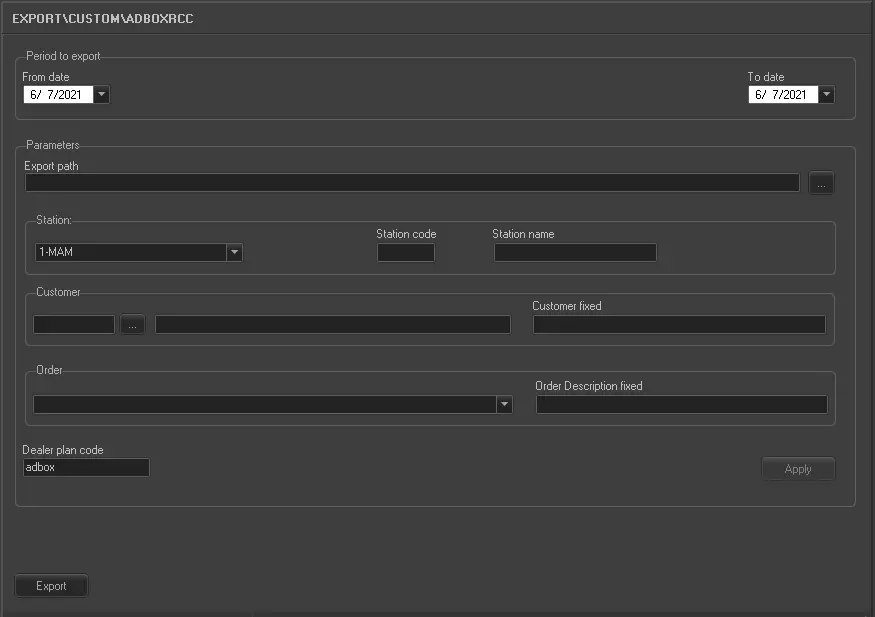Expand the Station dropdown arrow
This screenshot has height=617, width=875.
point(234,253)
